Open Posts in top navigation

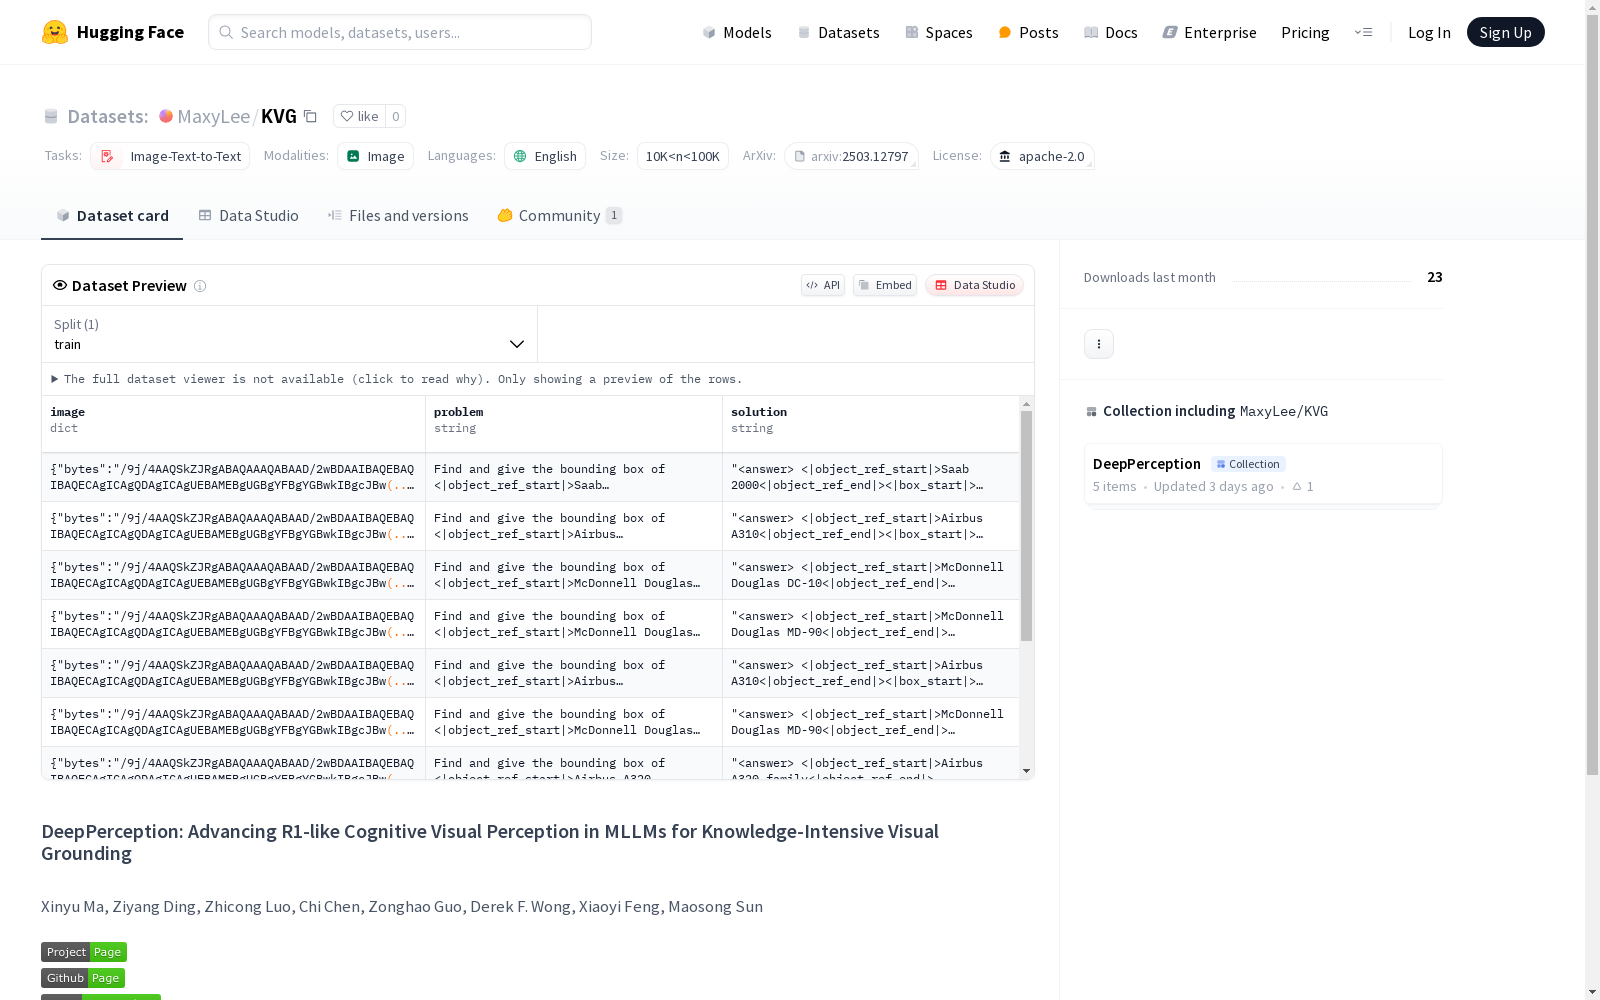coord(1028,32)
